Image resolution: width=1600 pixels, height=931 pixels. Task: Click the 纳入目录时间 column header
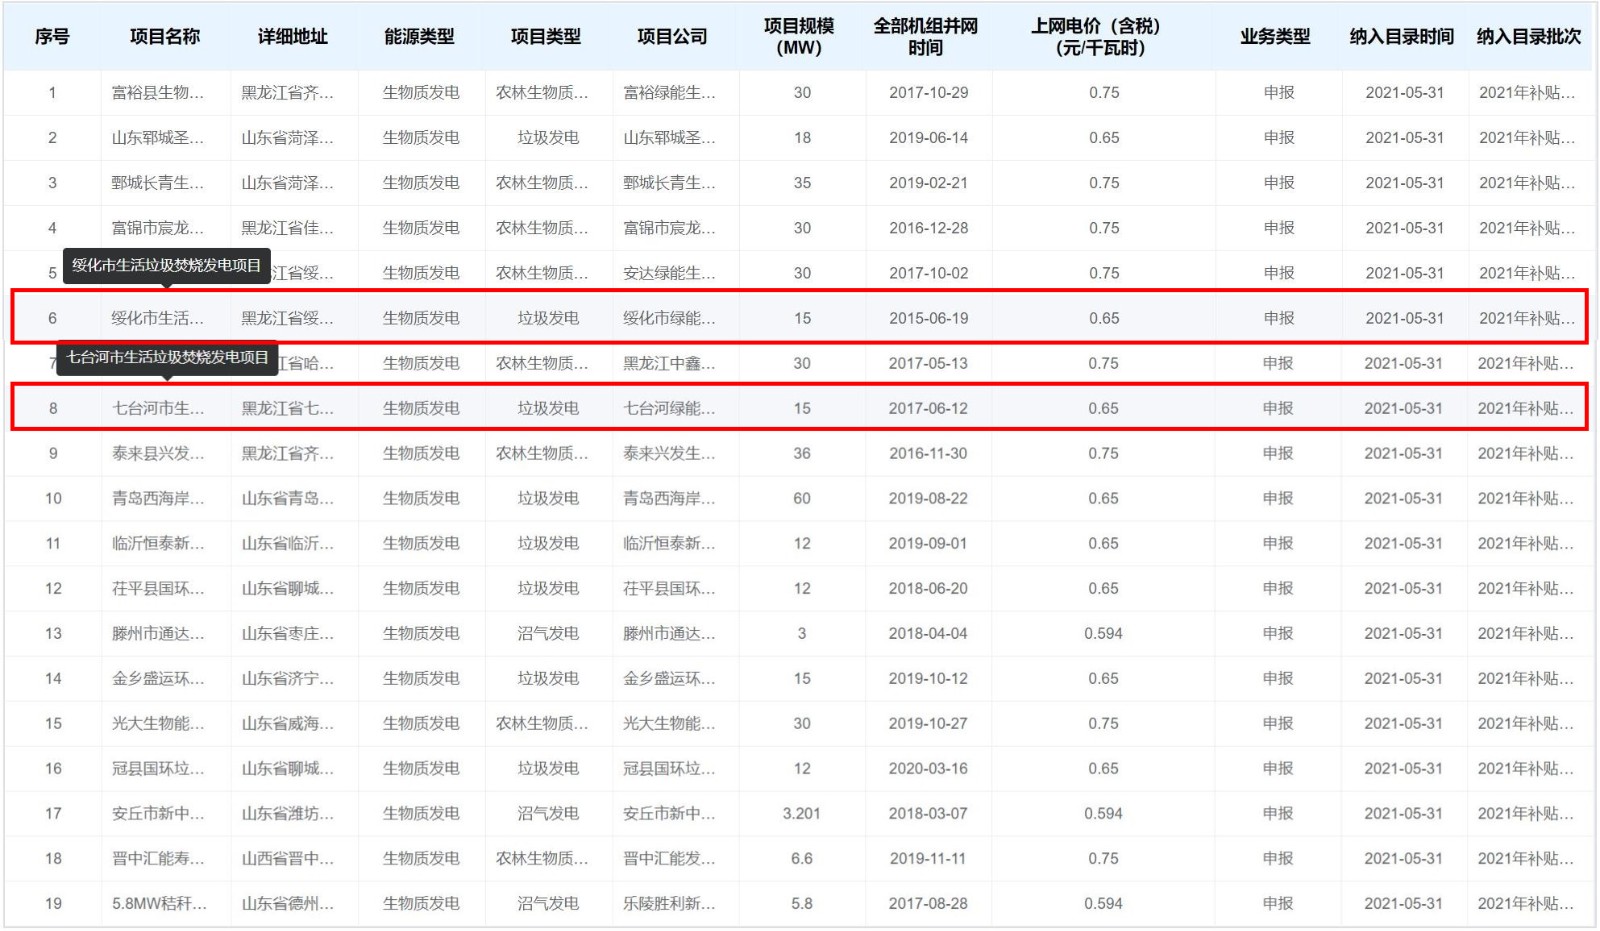pyautogui.click(x=1402, y=37)
